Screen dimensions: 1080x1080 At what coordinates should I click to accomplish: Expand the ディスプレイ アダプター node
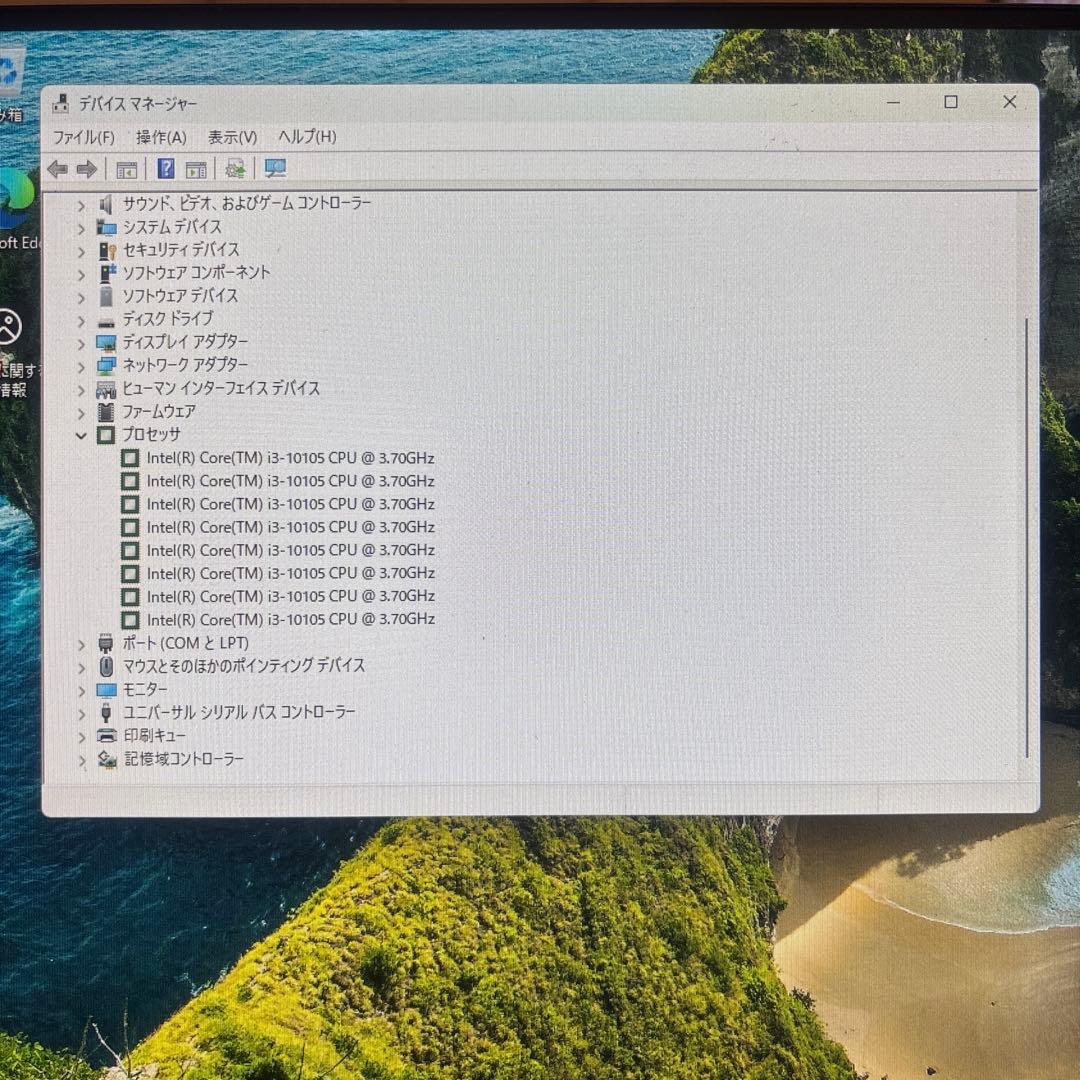tap(81, 342)
